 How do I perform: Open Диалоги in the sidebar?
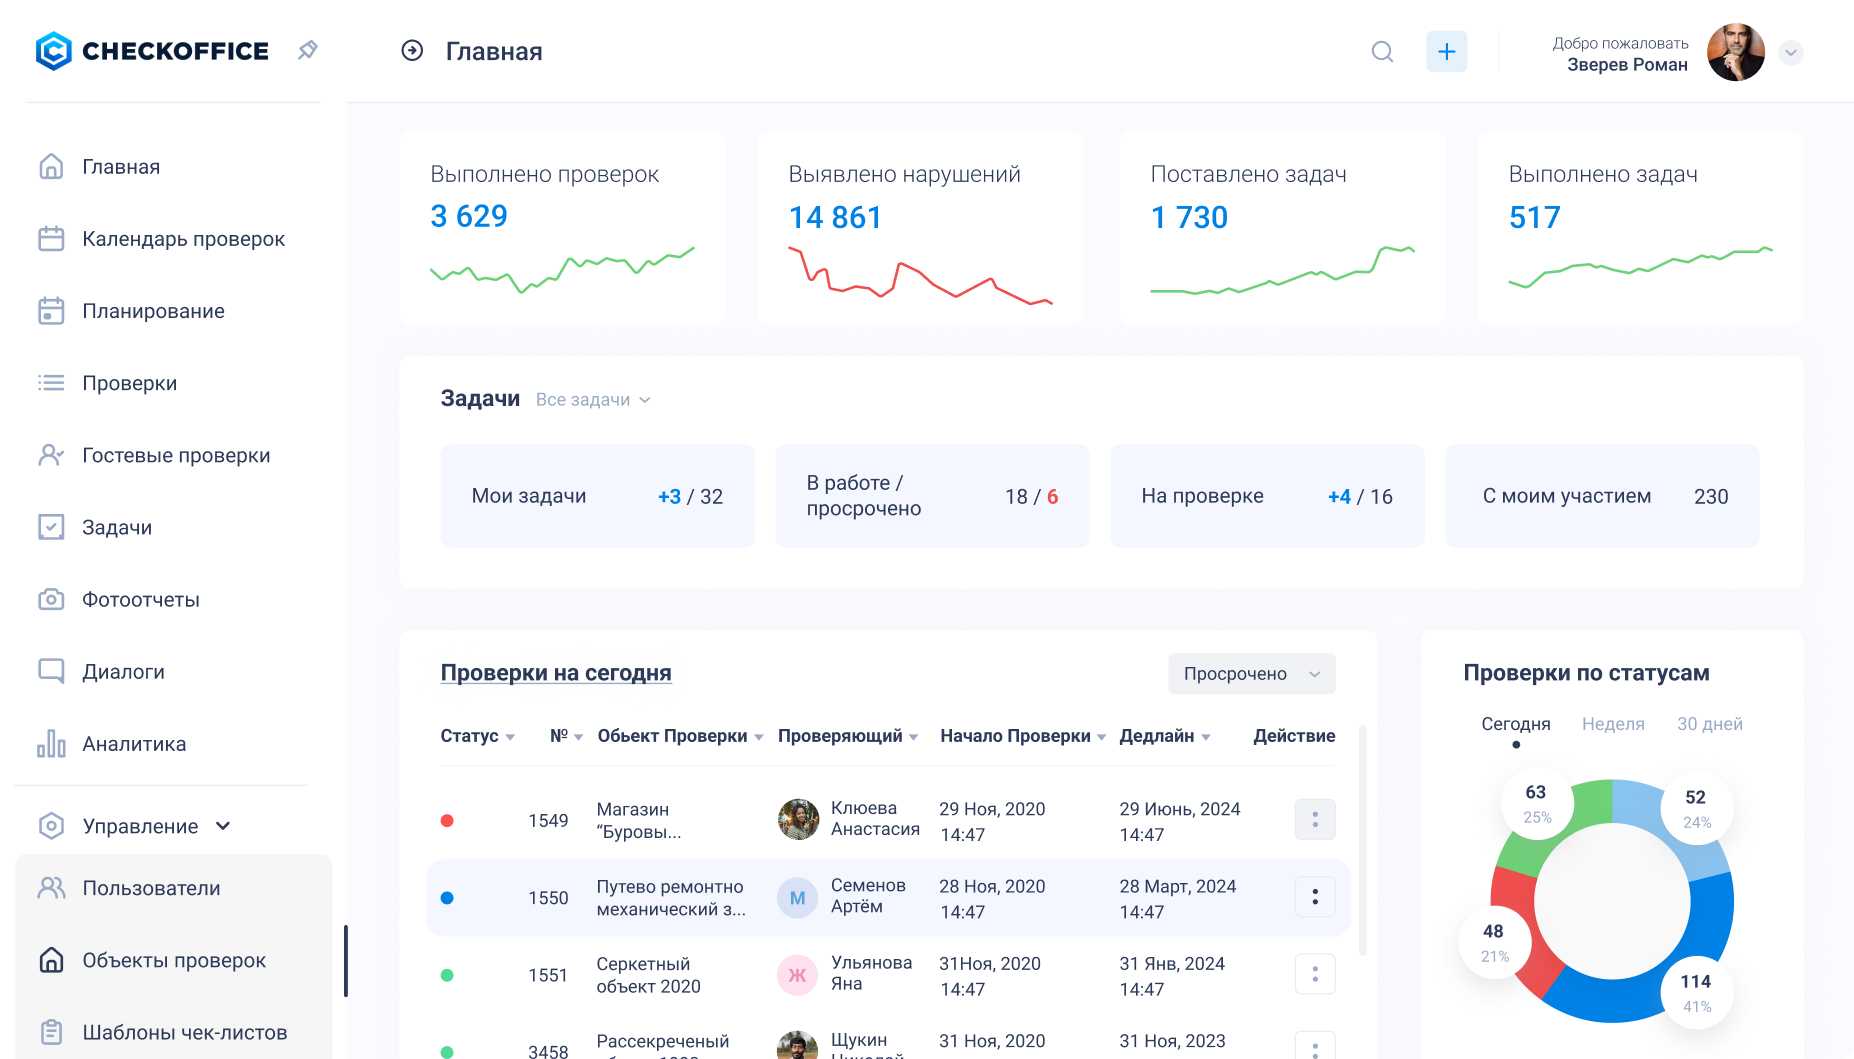point(124,671)
